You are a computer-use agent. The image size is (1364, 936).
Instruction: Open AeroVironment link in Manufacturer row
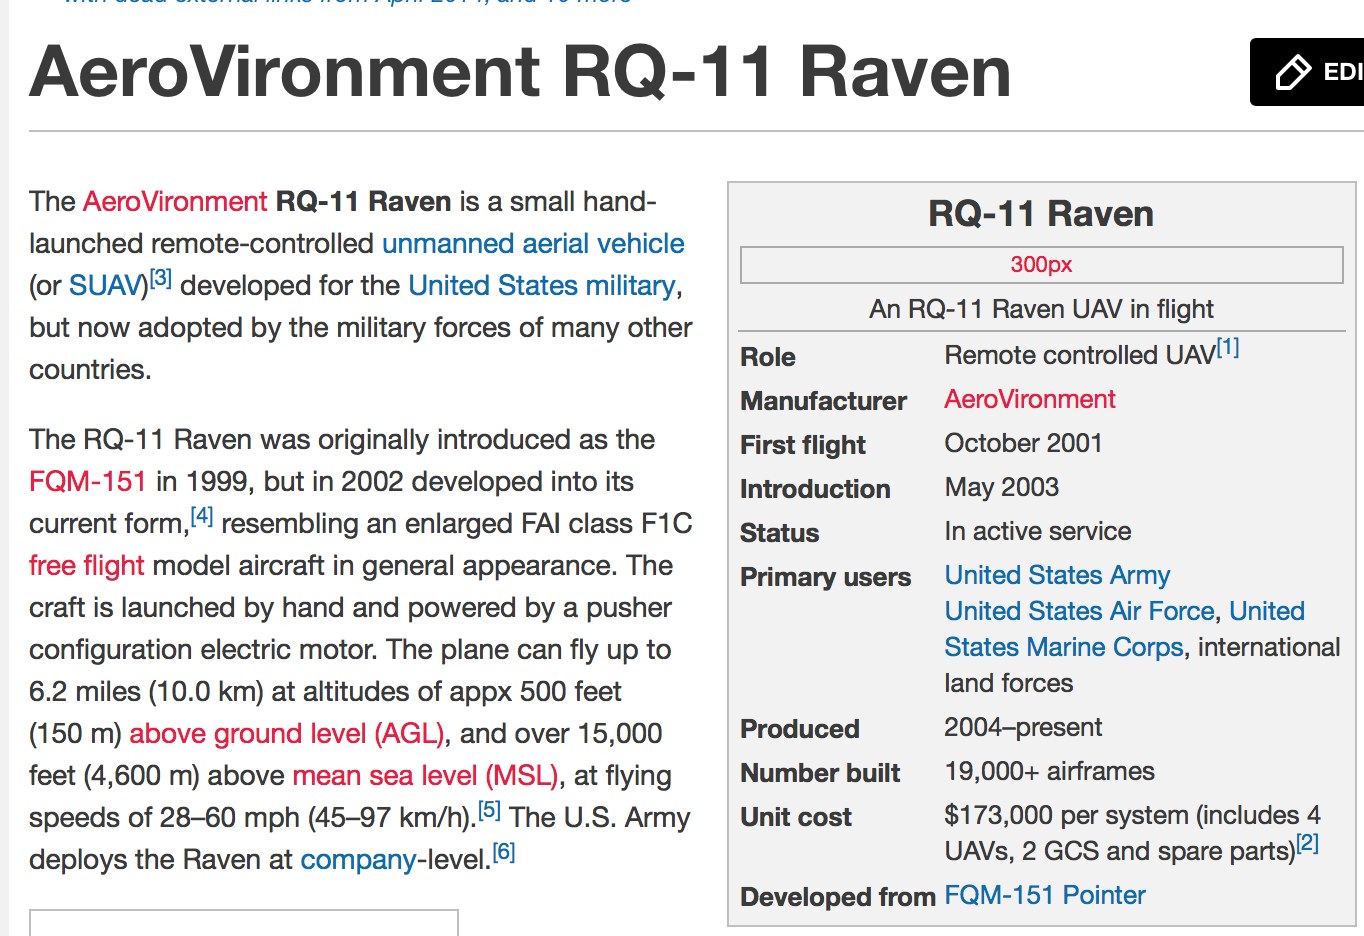(1030, 400)
